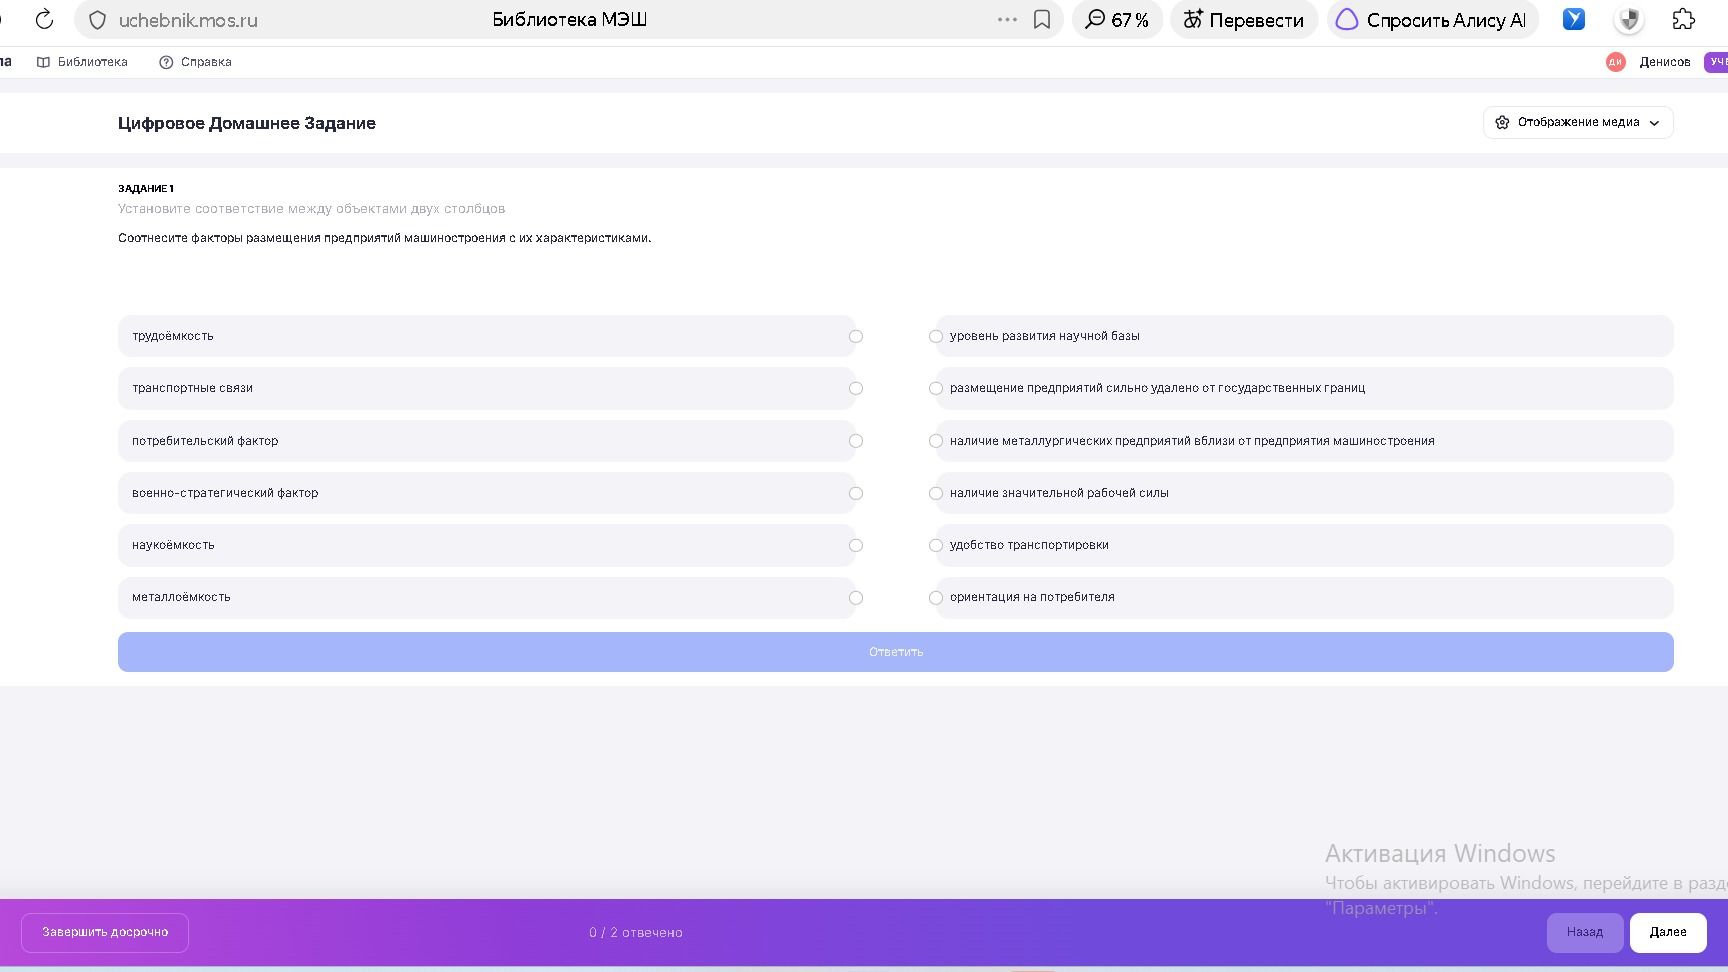Bookmark this page with the bookmark icon

(1042, 20)
